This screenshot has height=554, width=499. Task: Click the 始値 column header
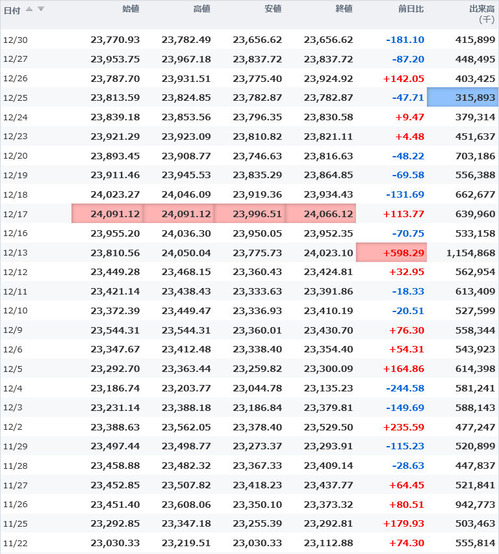click(131, 9)
